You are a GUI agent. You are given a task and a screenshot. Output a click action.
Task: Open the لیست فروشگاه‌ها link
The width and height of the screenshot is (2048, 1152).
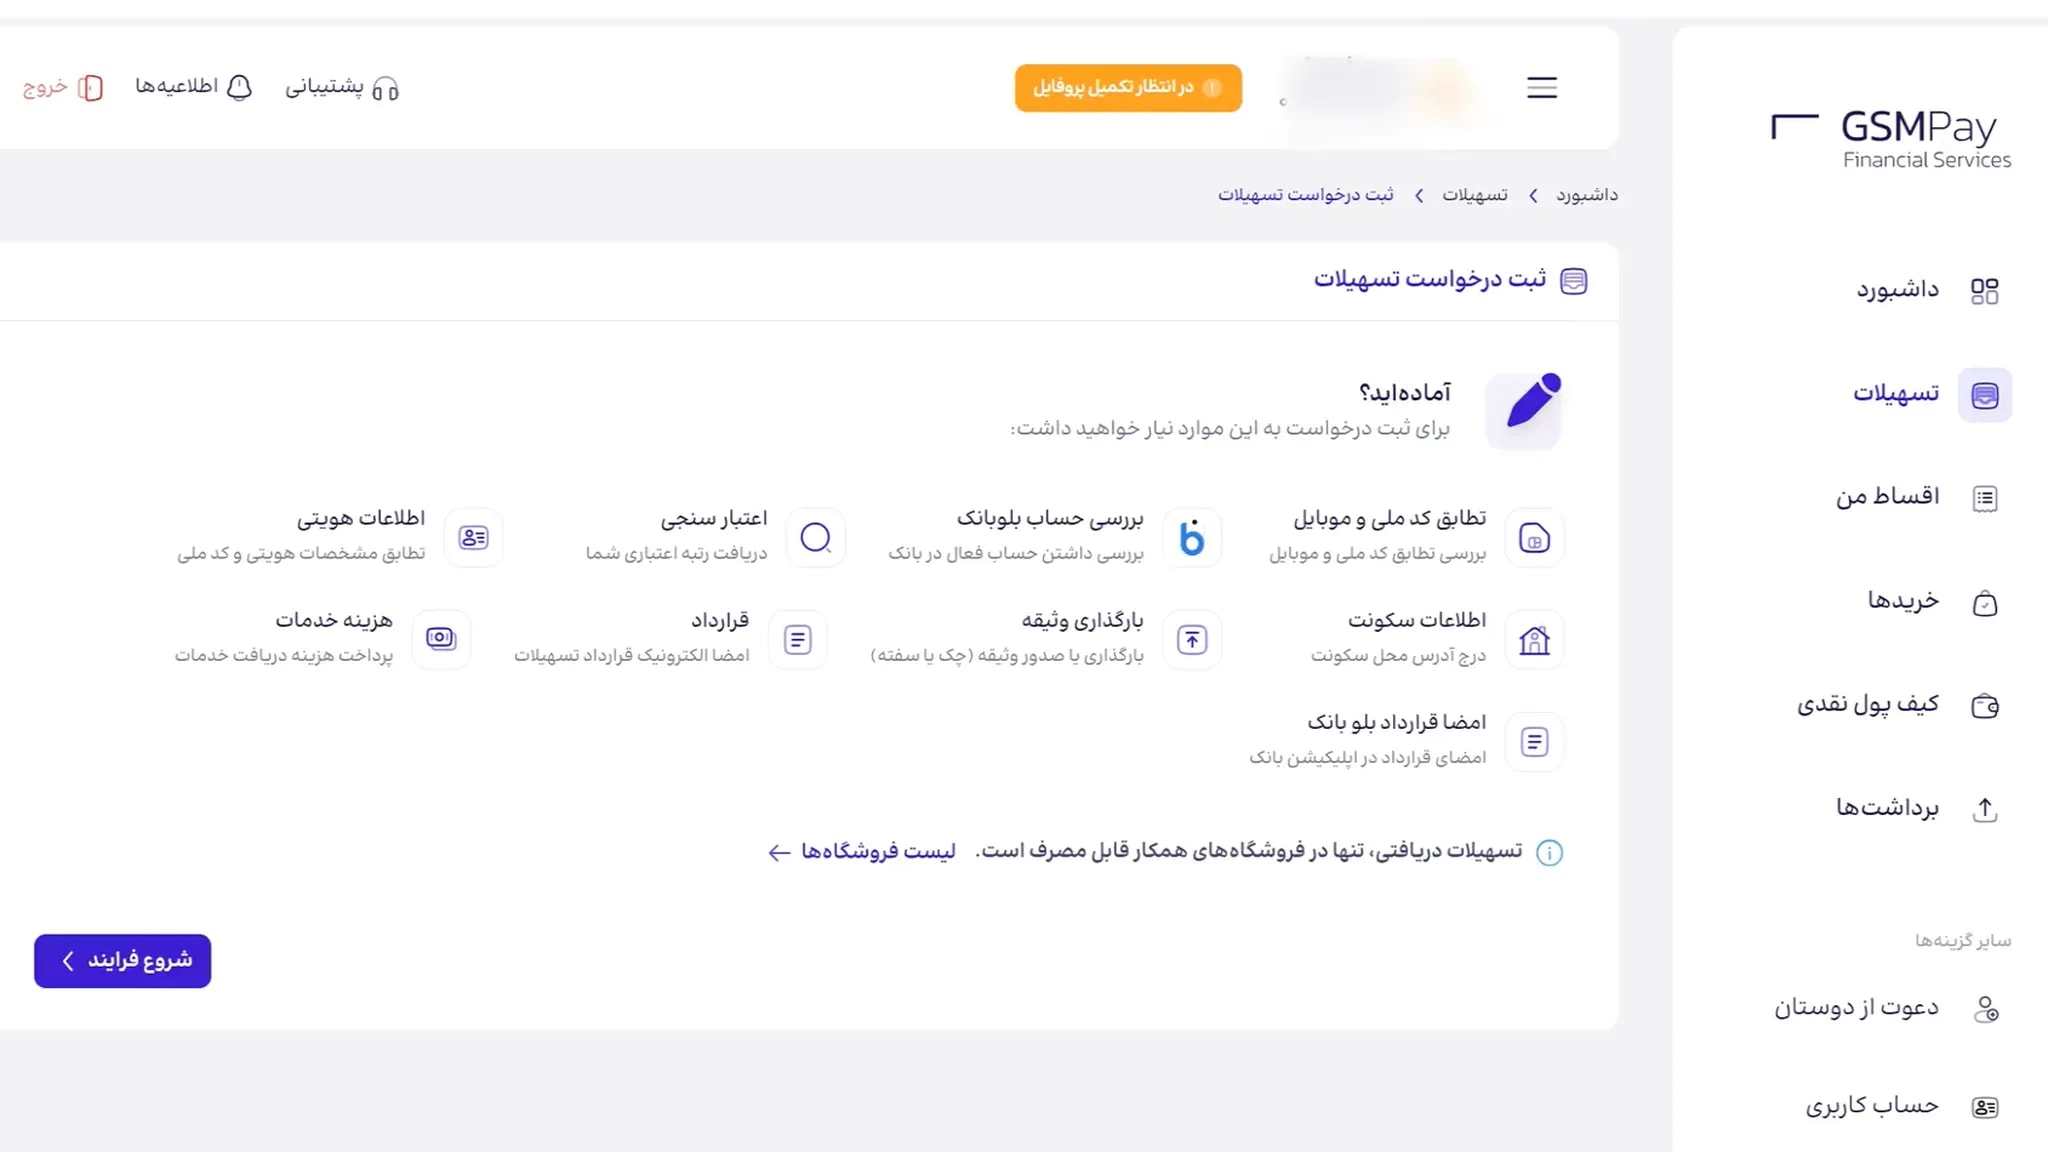(880, 852)
